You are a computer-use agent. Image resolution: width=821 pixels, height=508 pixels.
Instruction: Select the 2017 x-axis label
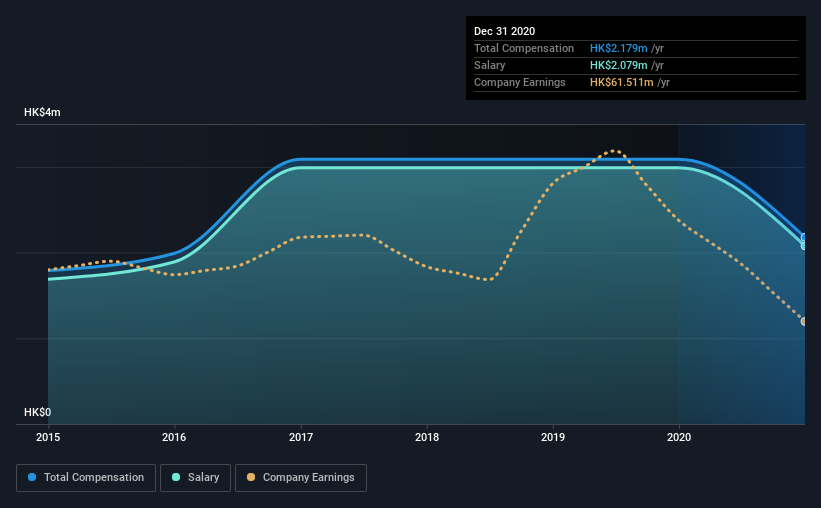tap(301, 437)
